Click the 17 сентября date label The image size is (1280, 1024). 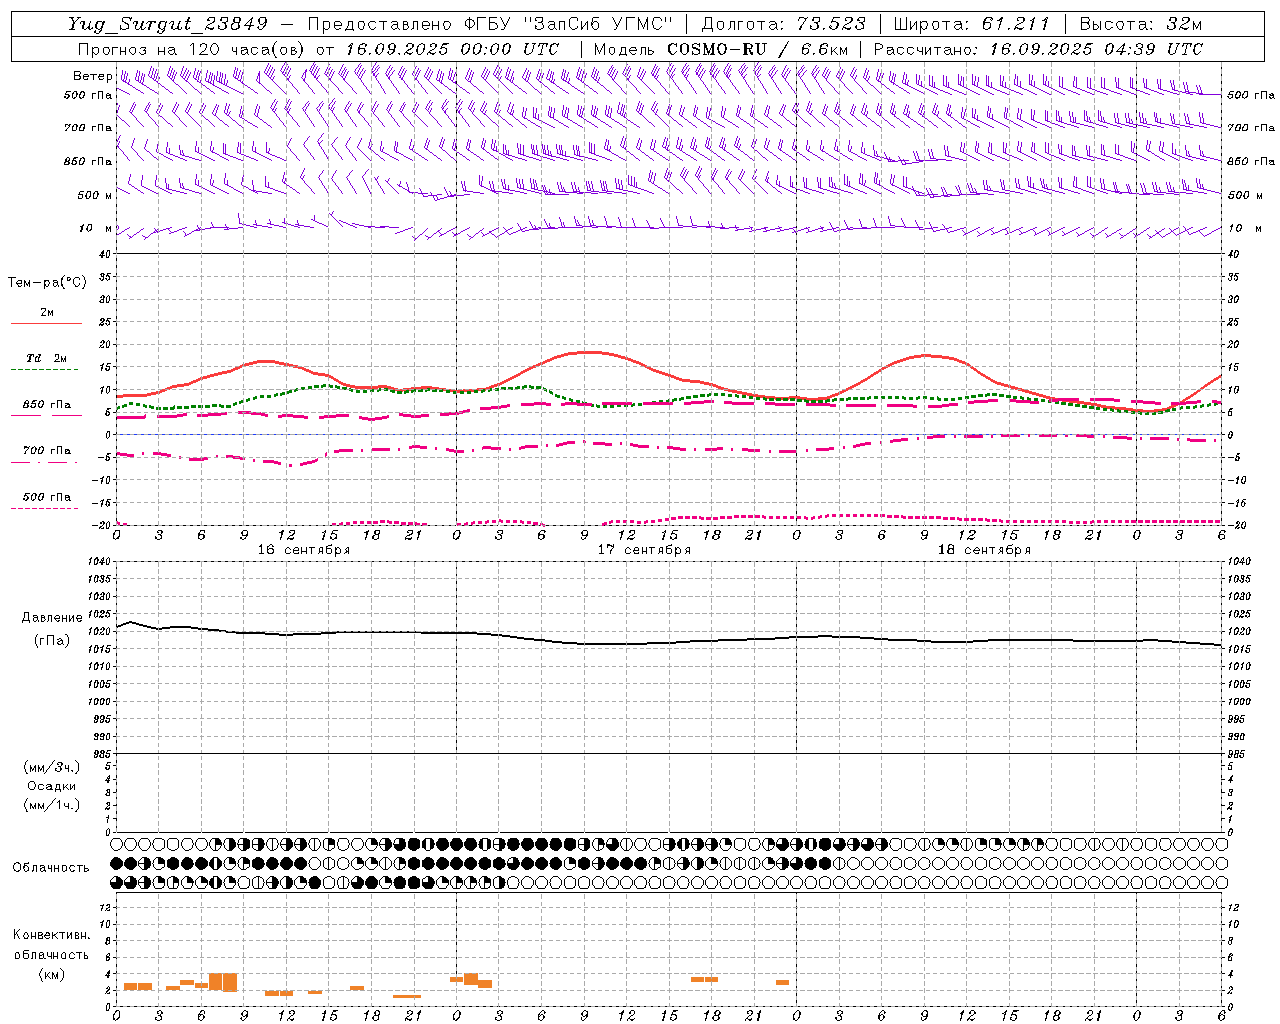(x=644, y=550)
